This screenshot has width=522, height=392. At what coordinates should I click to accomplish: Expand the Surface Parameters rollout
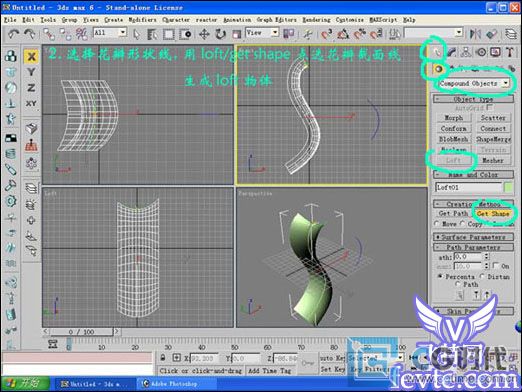(x=473, y=237)
